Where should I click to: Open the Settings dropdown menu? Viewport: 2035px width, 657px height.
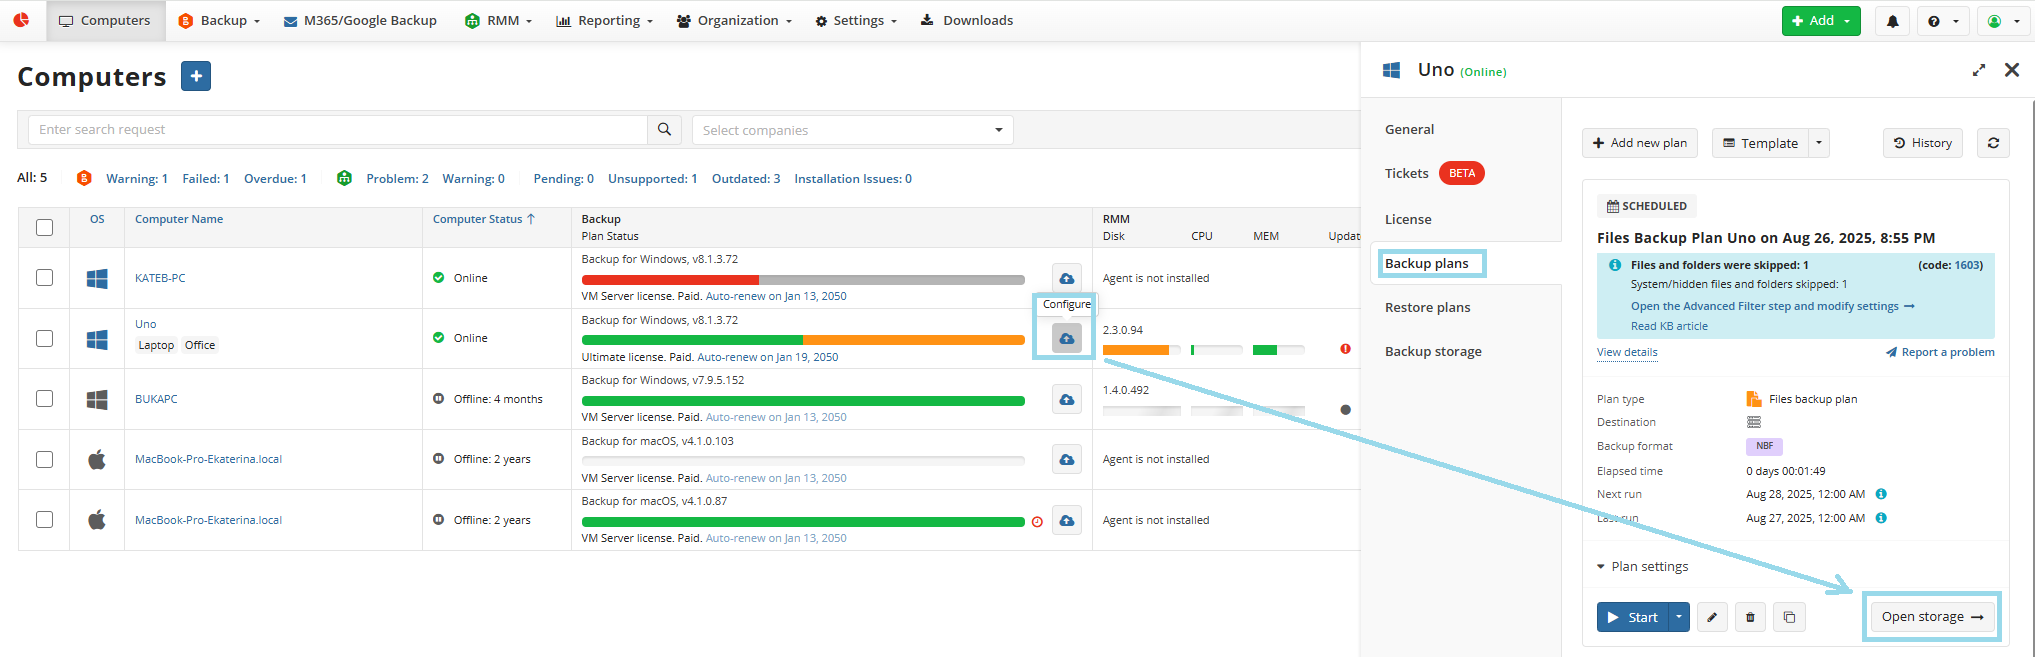856,21
